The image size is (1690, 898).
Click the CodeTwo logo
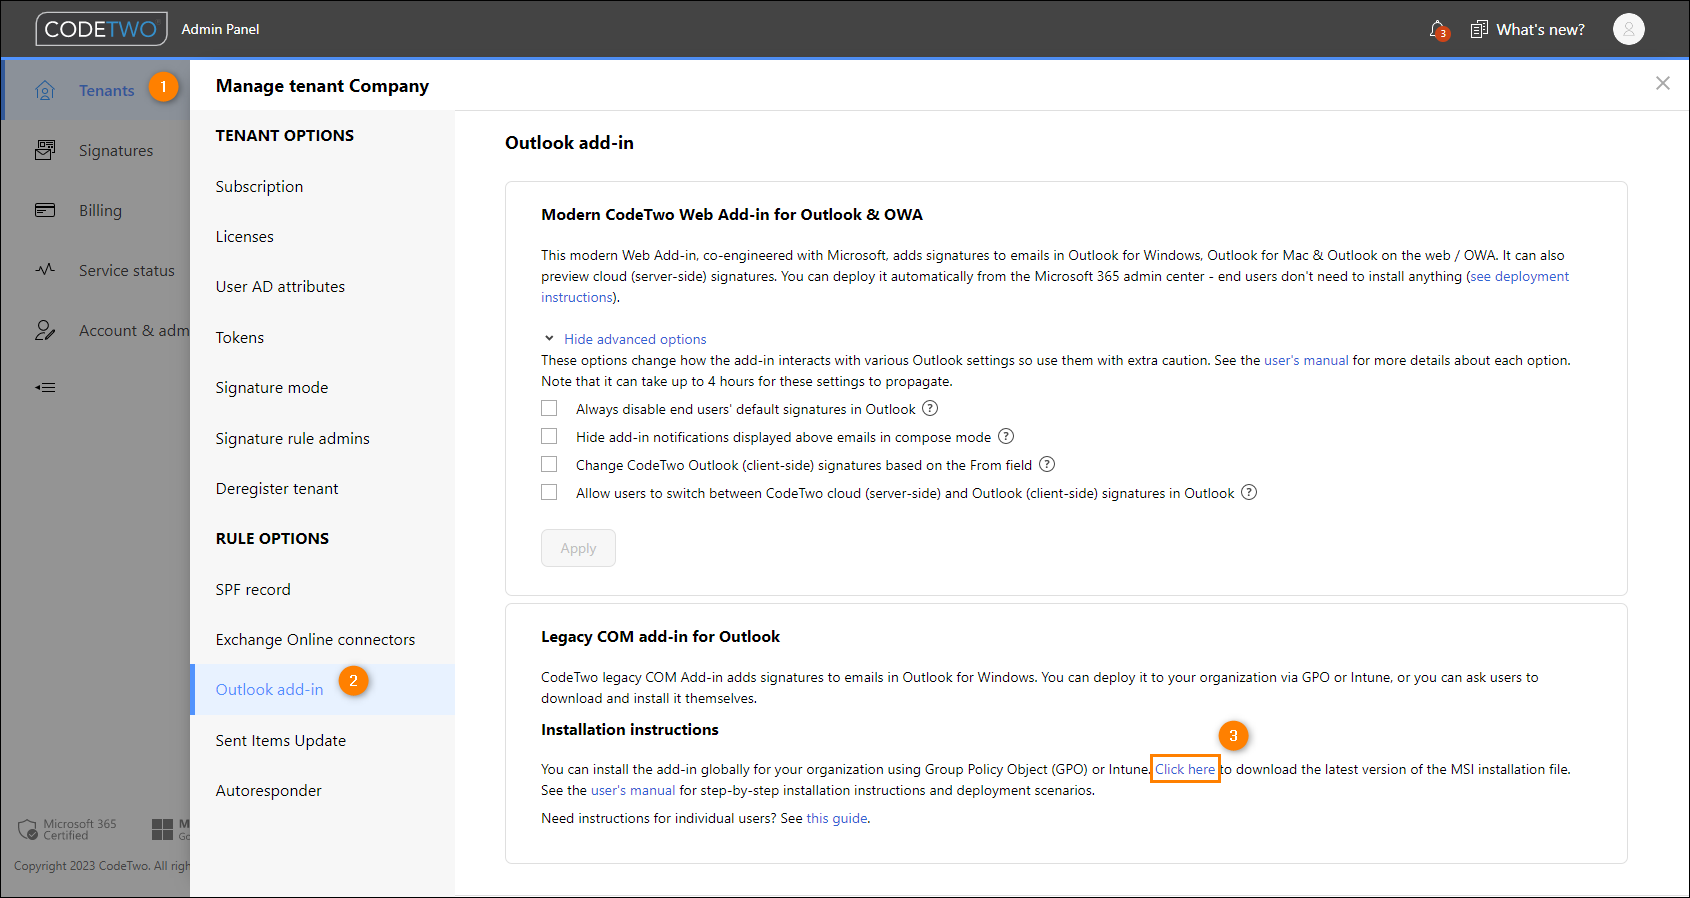[x=101, y=29]
